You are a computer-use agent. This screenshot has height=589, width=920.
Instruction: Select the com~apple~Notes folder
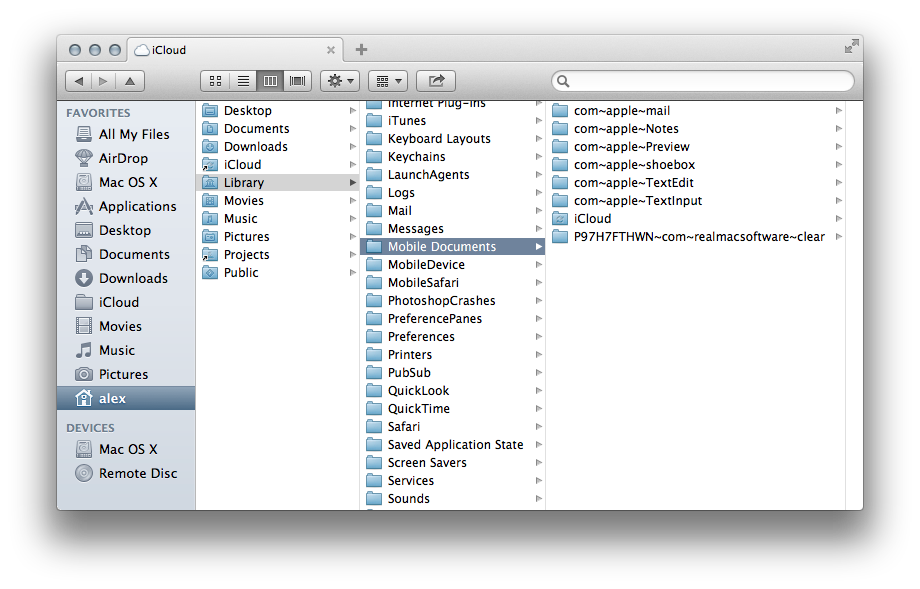pyautogui.click(x=697, y=129)
